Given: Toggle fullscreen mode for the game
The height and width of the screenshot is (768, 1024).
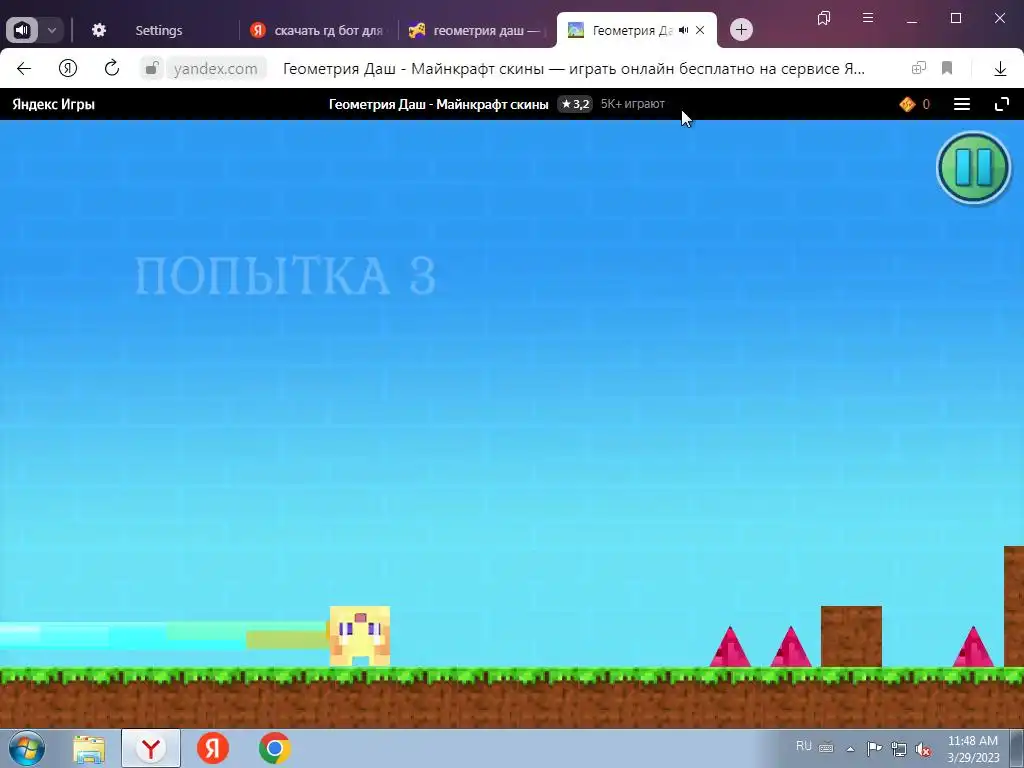Looking at the screenshot, I should (x=1001, y=104).
